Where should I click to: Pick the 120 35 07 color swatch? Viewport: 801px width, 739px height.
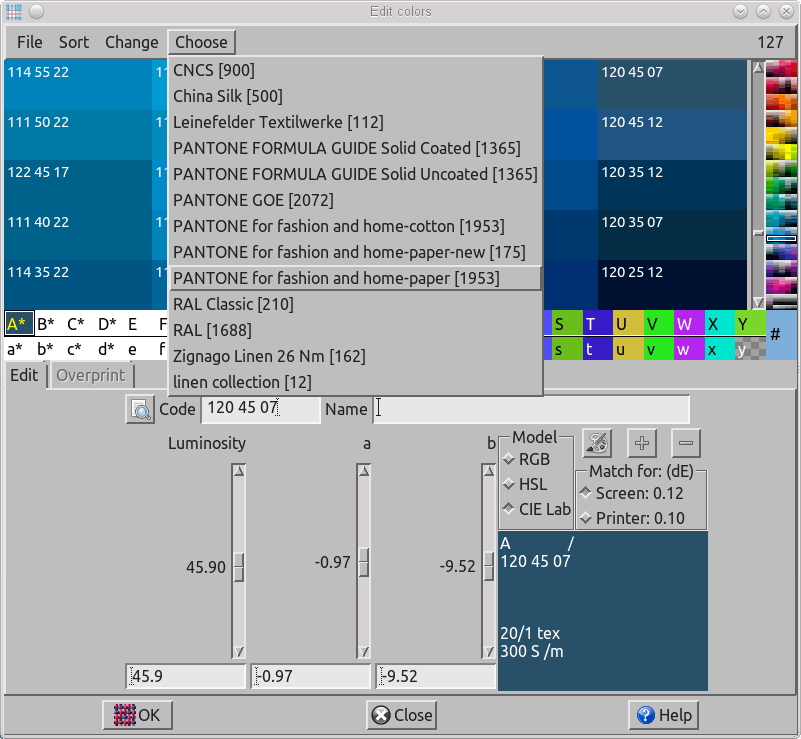[x=672, y=235]
